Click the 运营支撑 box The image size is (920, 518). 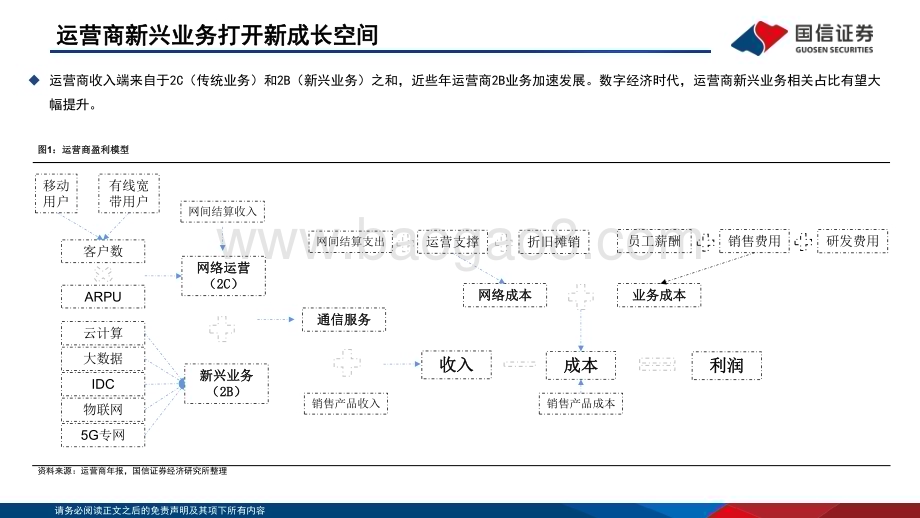pyautogui.click(x=452, y=242)
